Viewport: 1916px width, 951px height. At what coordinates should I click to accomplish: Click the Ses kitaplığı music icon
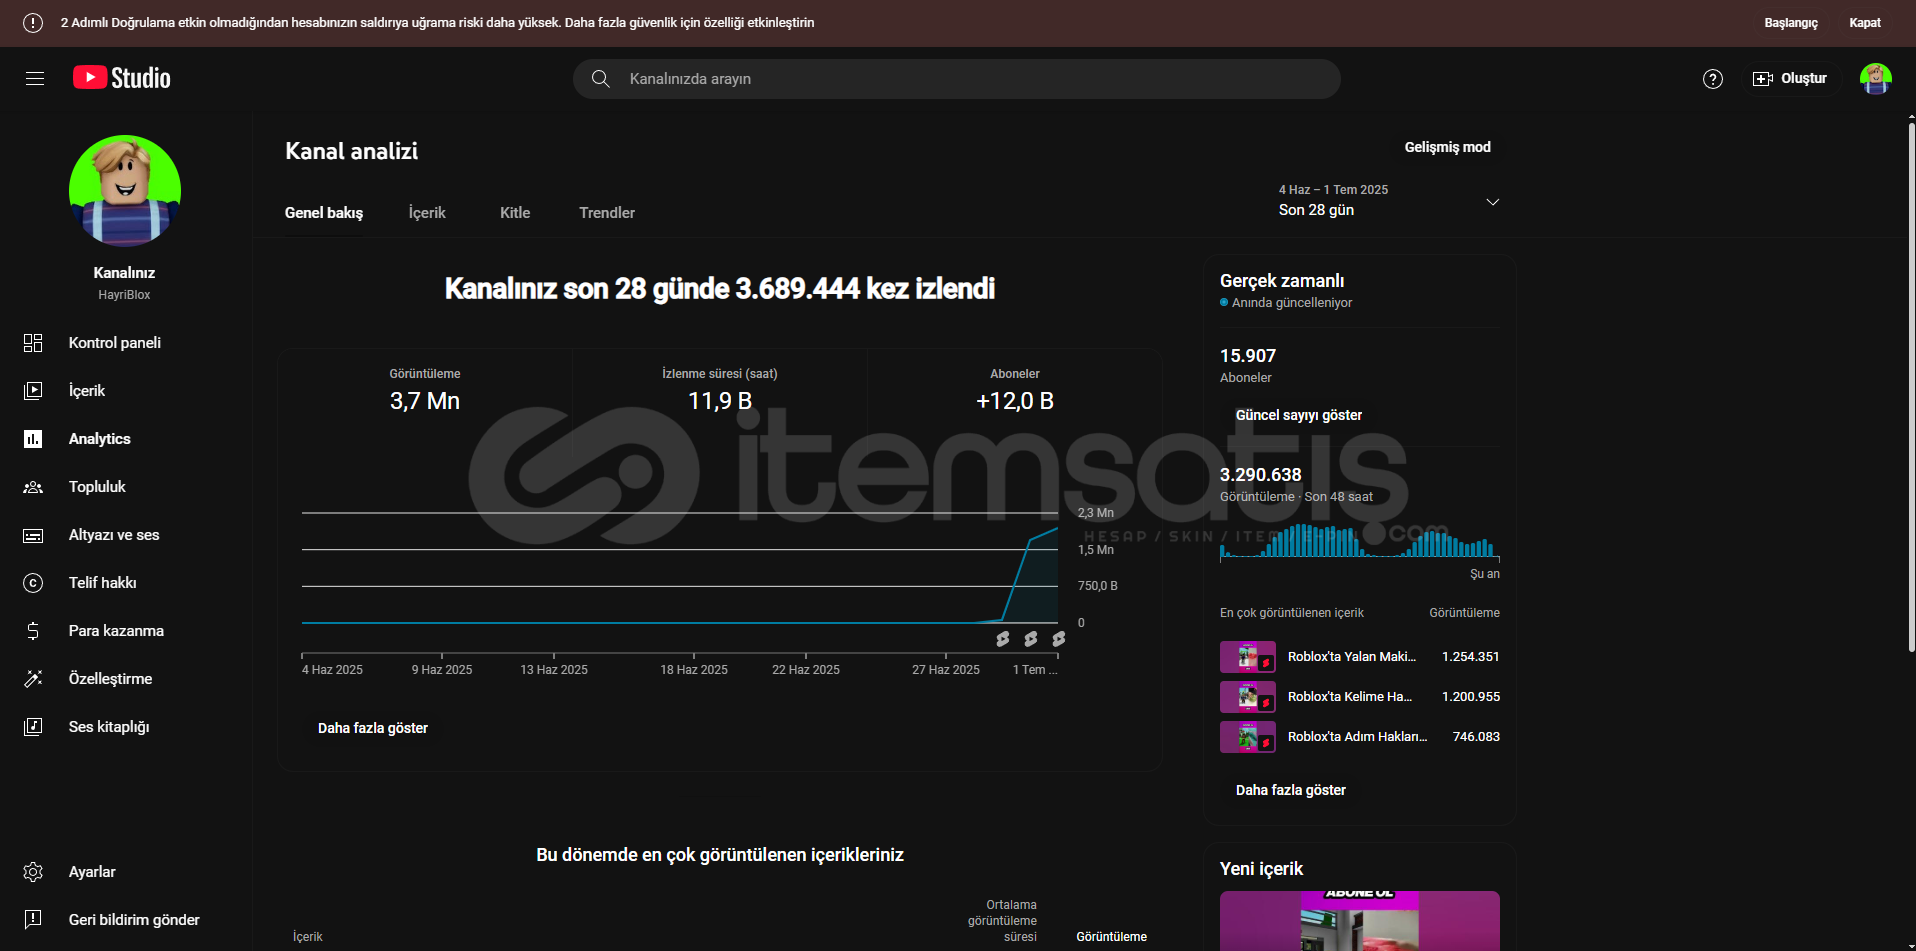[x=33, y=727]
